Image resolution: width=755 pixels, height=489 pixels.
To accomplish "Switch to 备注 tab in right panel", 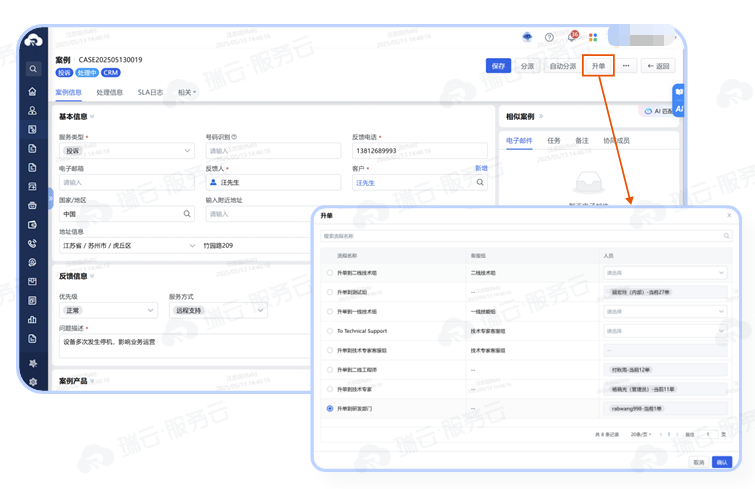I will (x=582, y=141).
